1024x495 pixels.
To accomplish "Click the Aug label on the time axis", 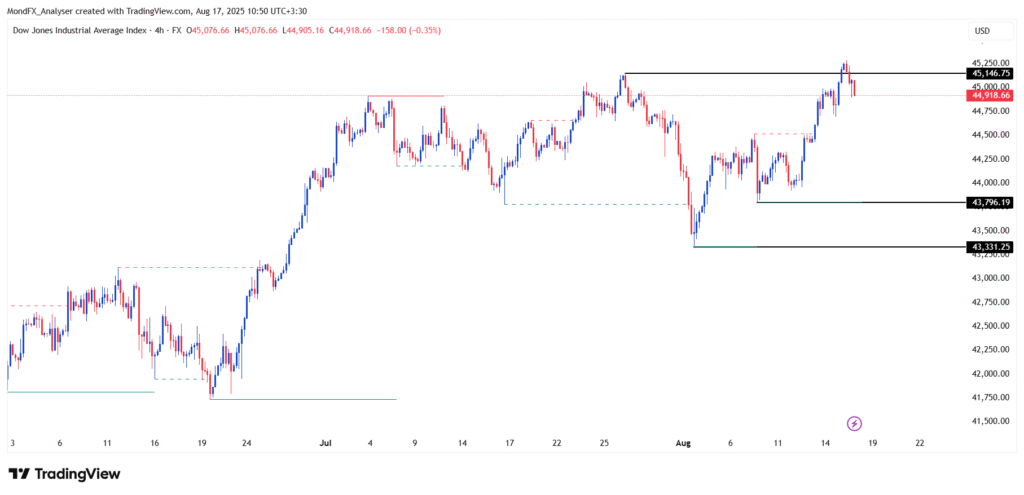I will 685,442.
